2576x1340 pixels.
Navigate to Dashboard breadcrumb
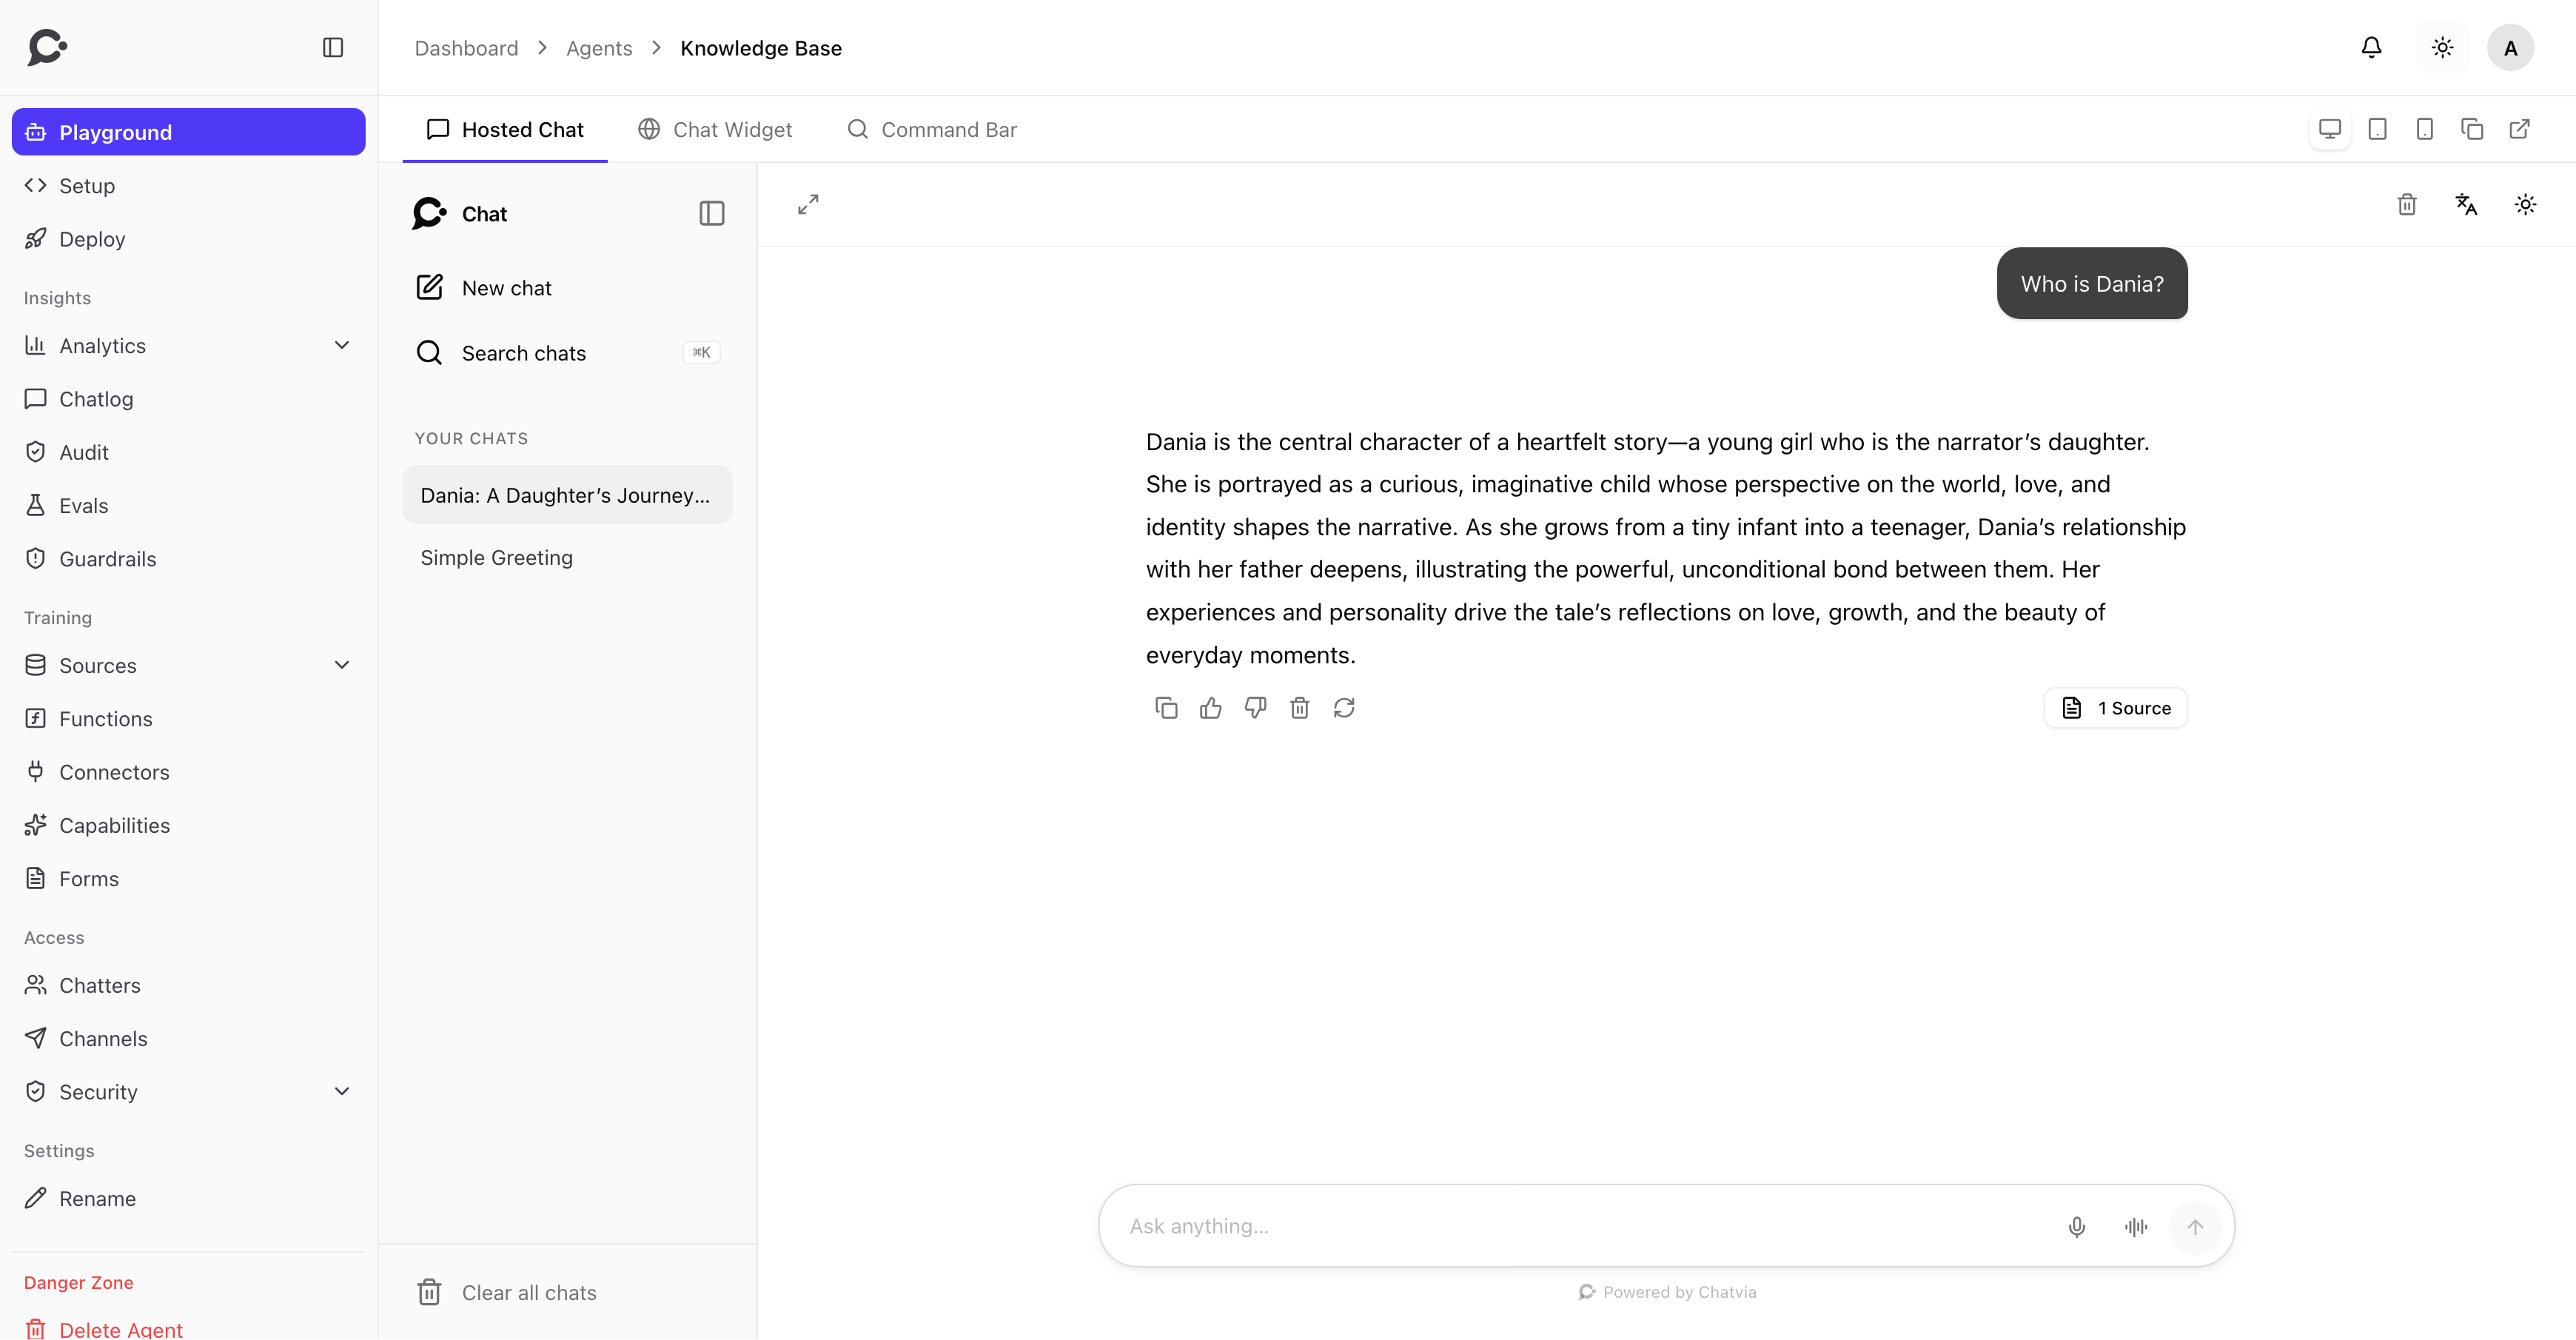click(x=466, y=48)
